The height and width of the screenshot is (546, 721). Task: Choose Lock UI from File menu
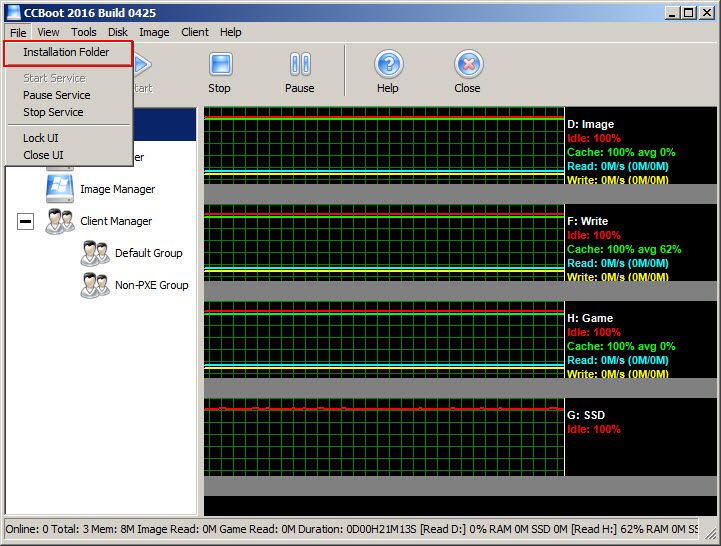click(x=69, y=138)
